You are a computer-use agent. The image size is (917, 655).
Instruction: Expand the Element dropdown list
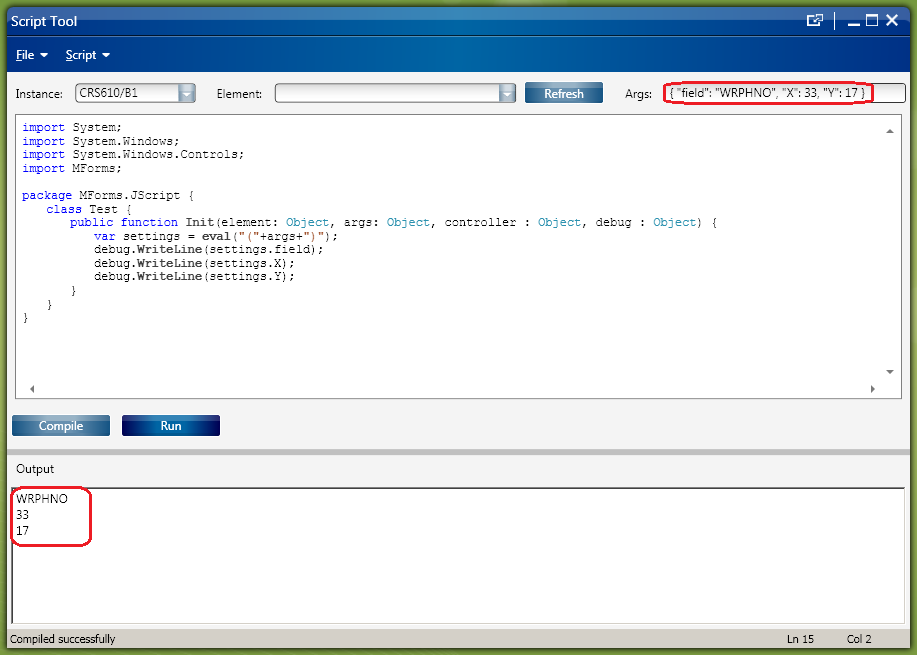[x=507, y=93]
